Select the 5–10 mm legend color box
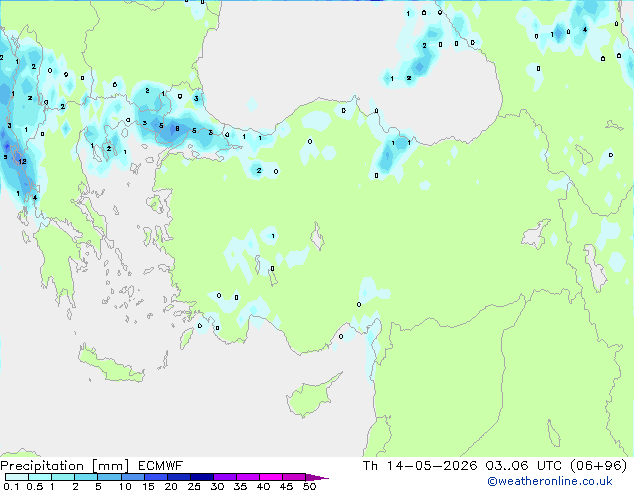This screenshot has width=634, height=490. coord(109,477)
